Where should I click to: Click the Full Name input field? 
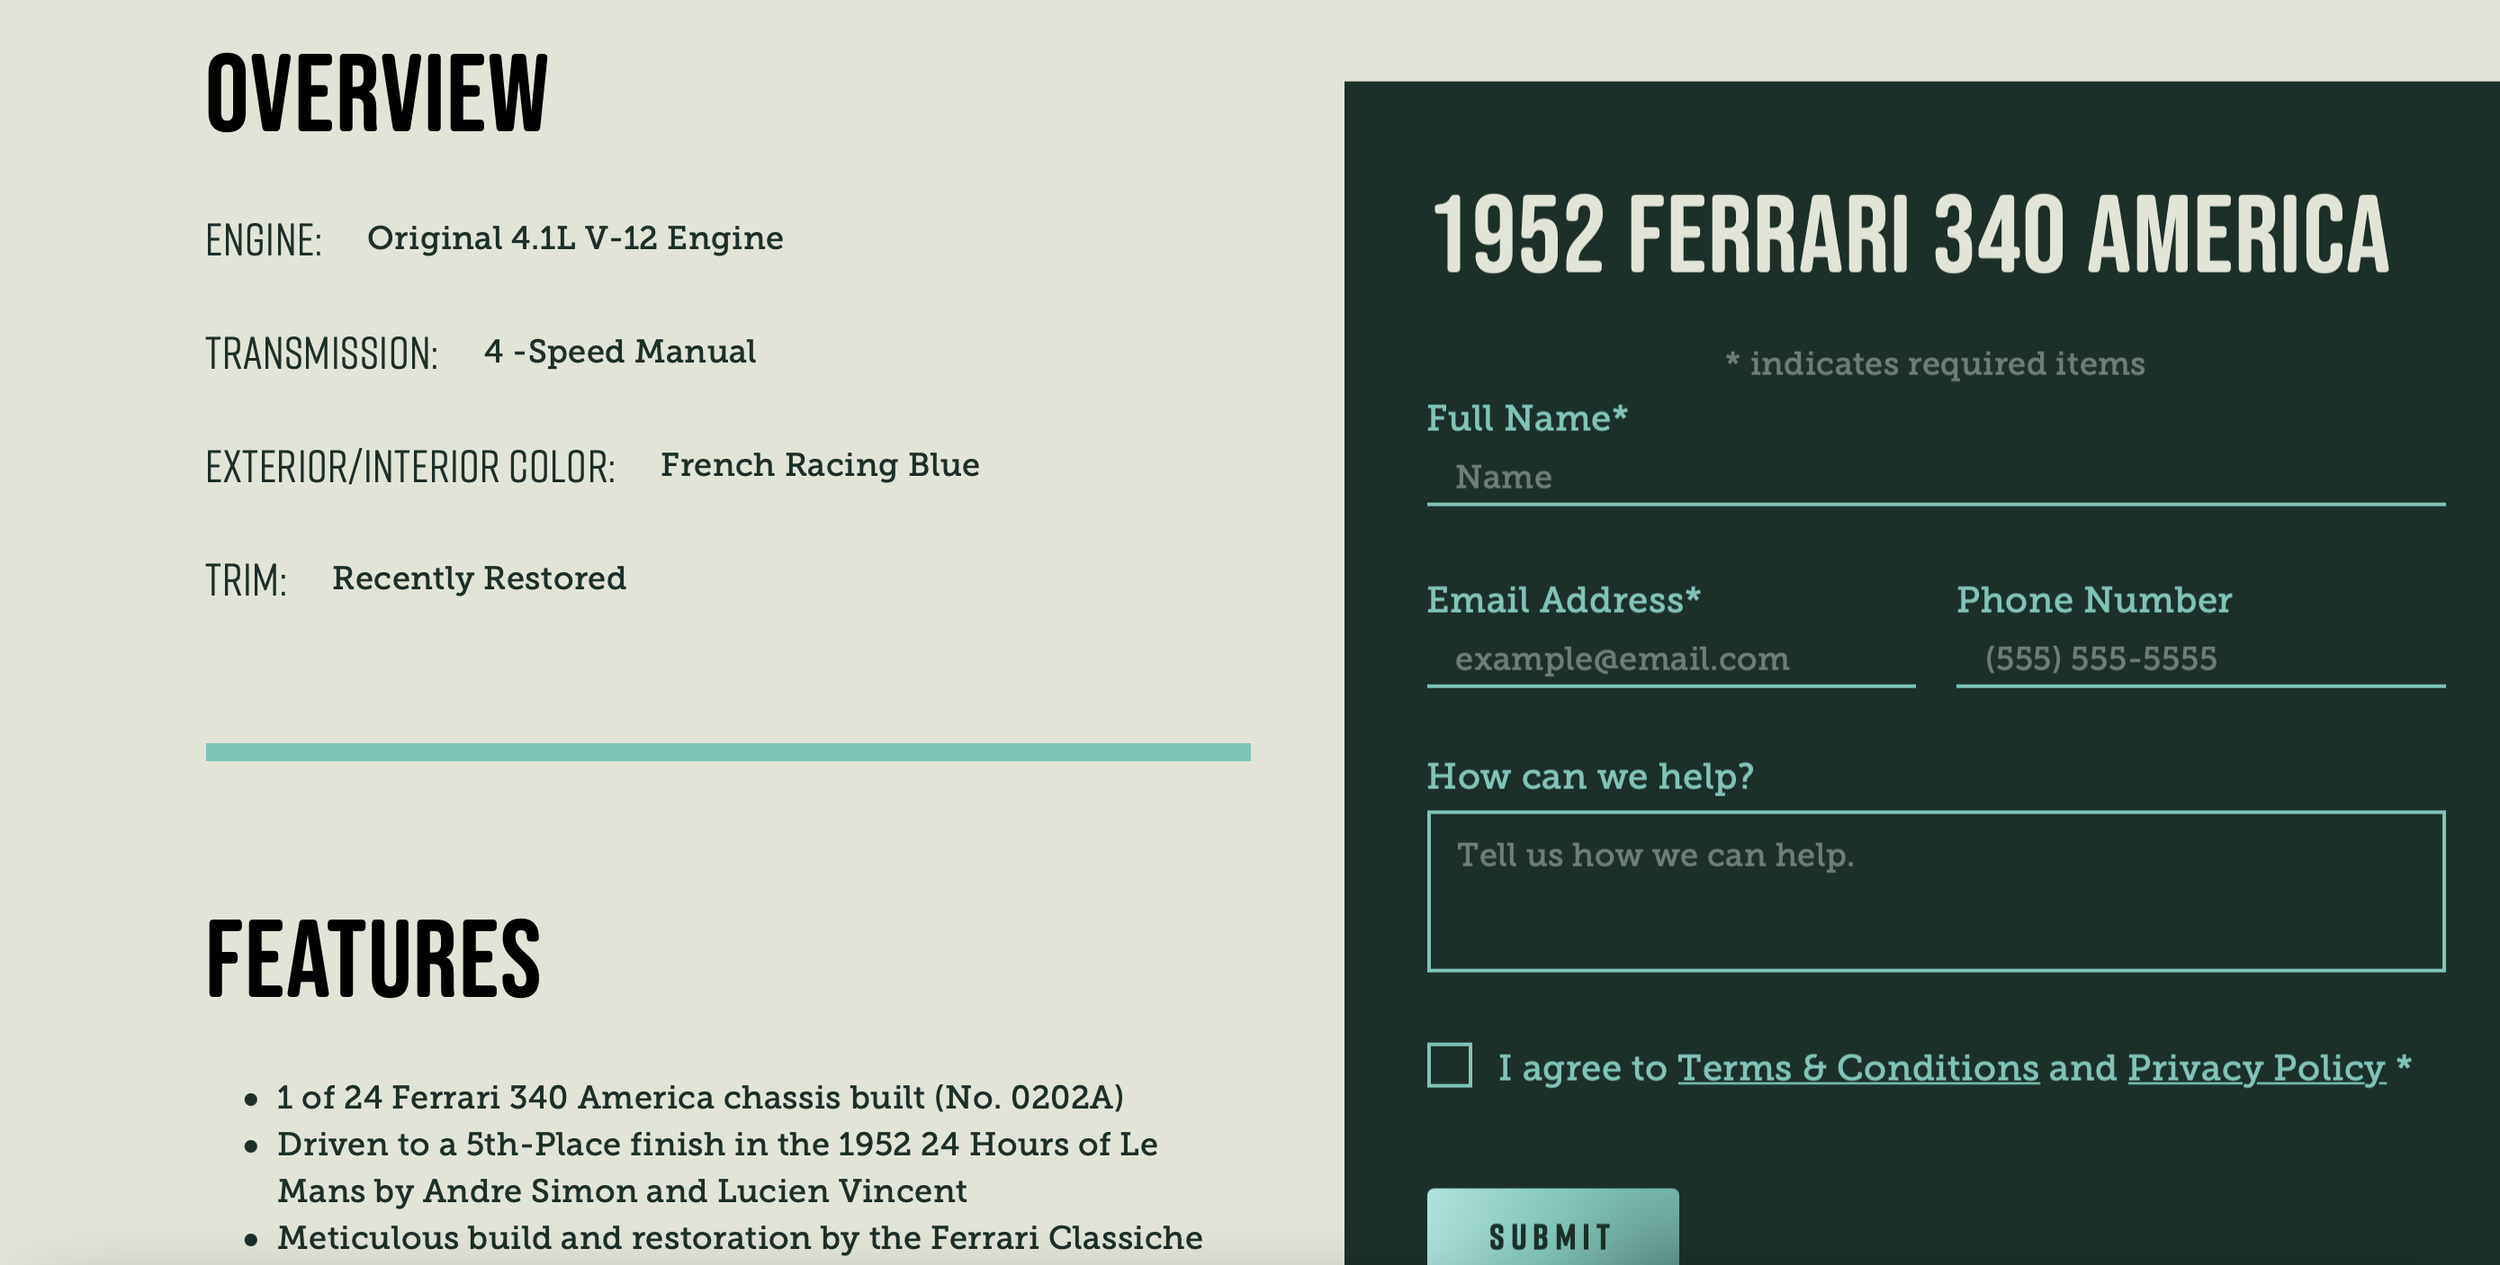[1935, 477]
